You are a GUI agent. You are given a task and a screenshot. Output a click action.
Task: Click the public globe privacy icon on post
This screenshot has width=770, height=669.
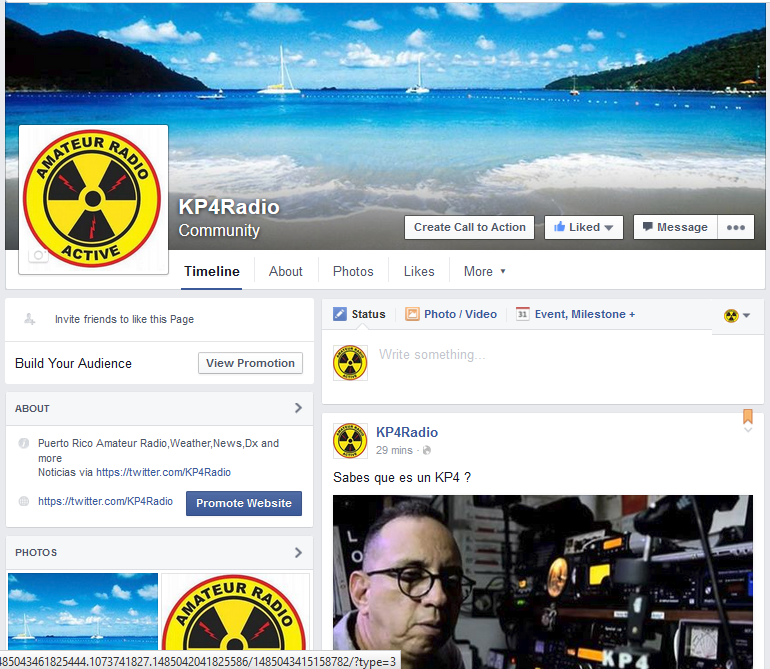point(427,450)
